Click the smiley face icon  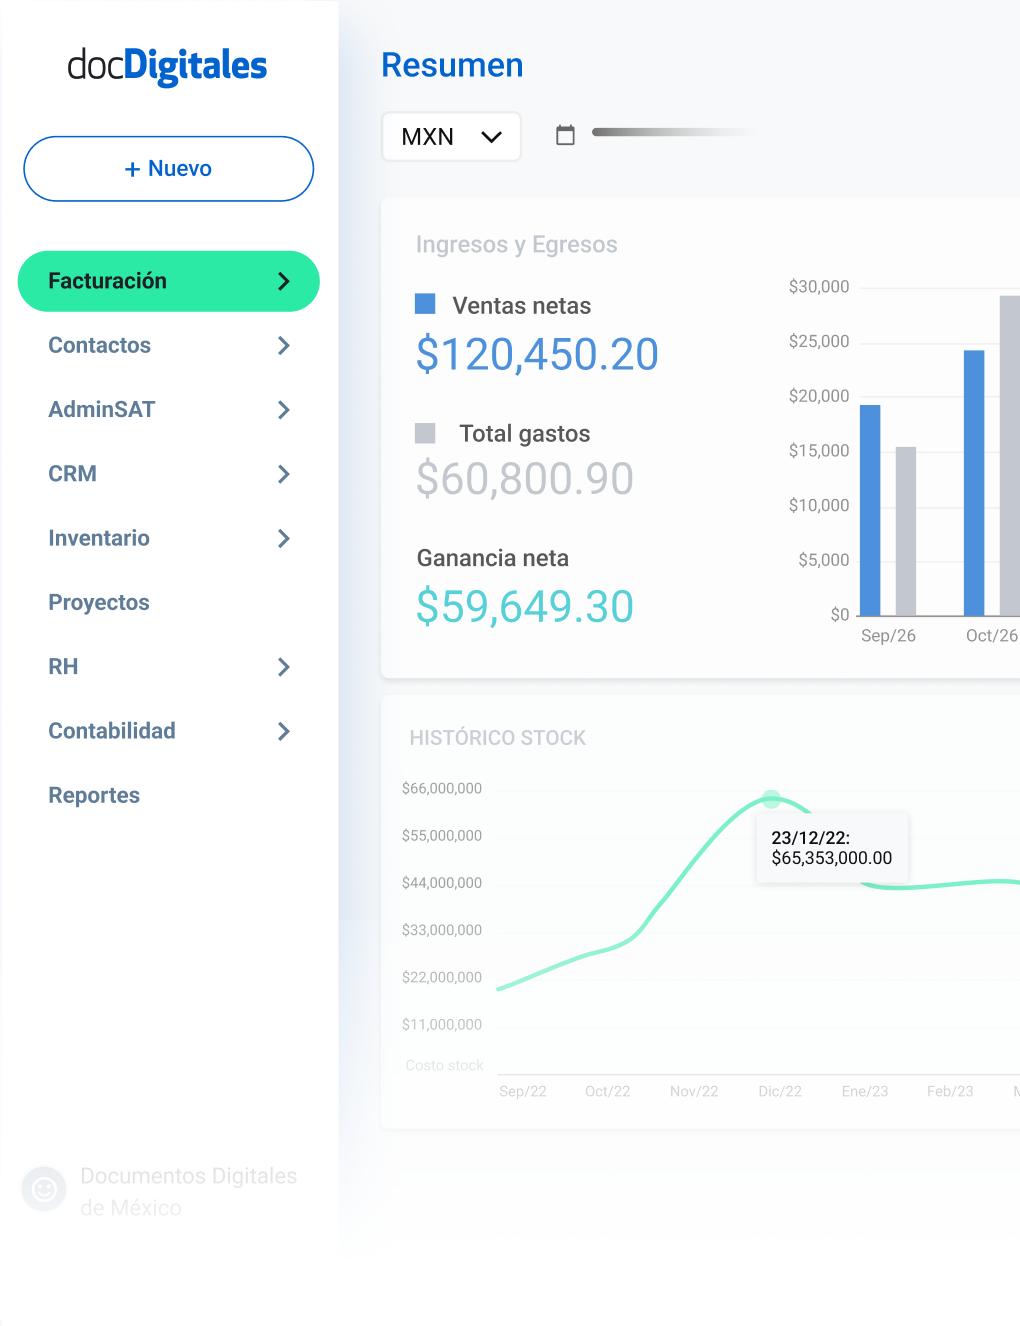pos(44,1189)
